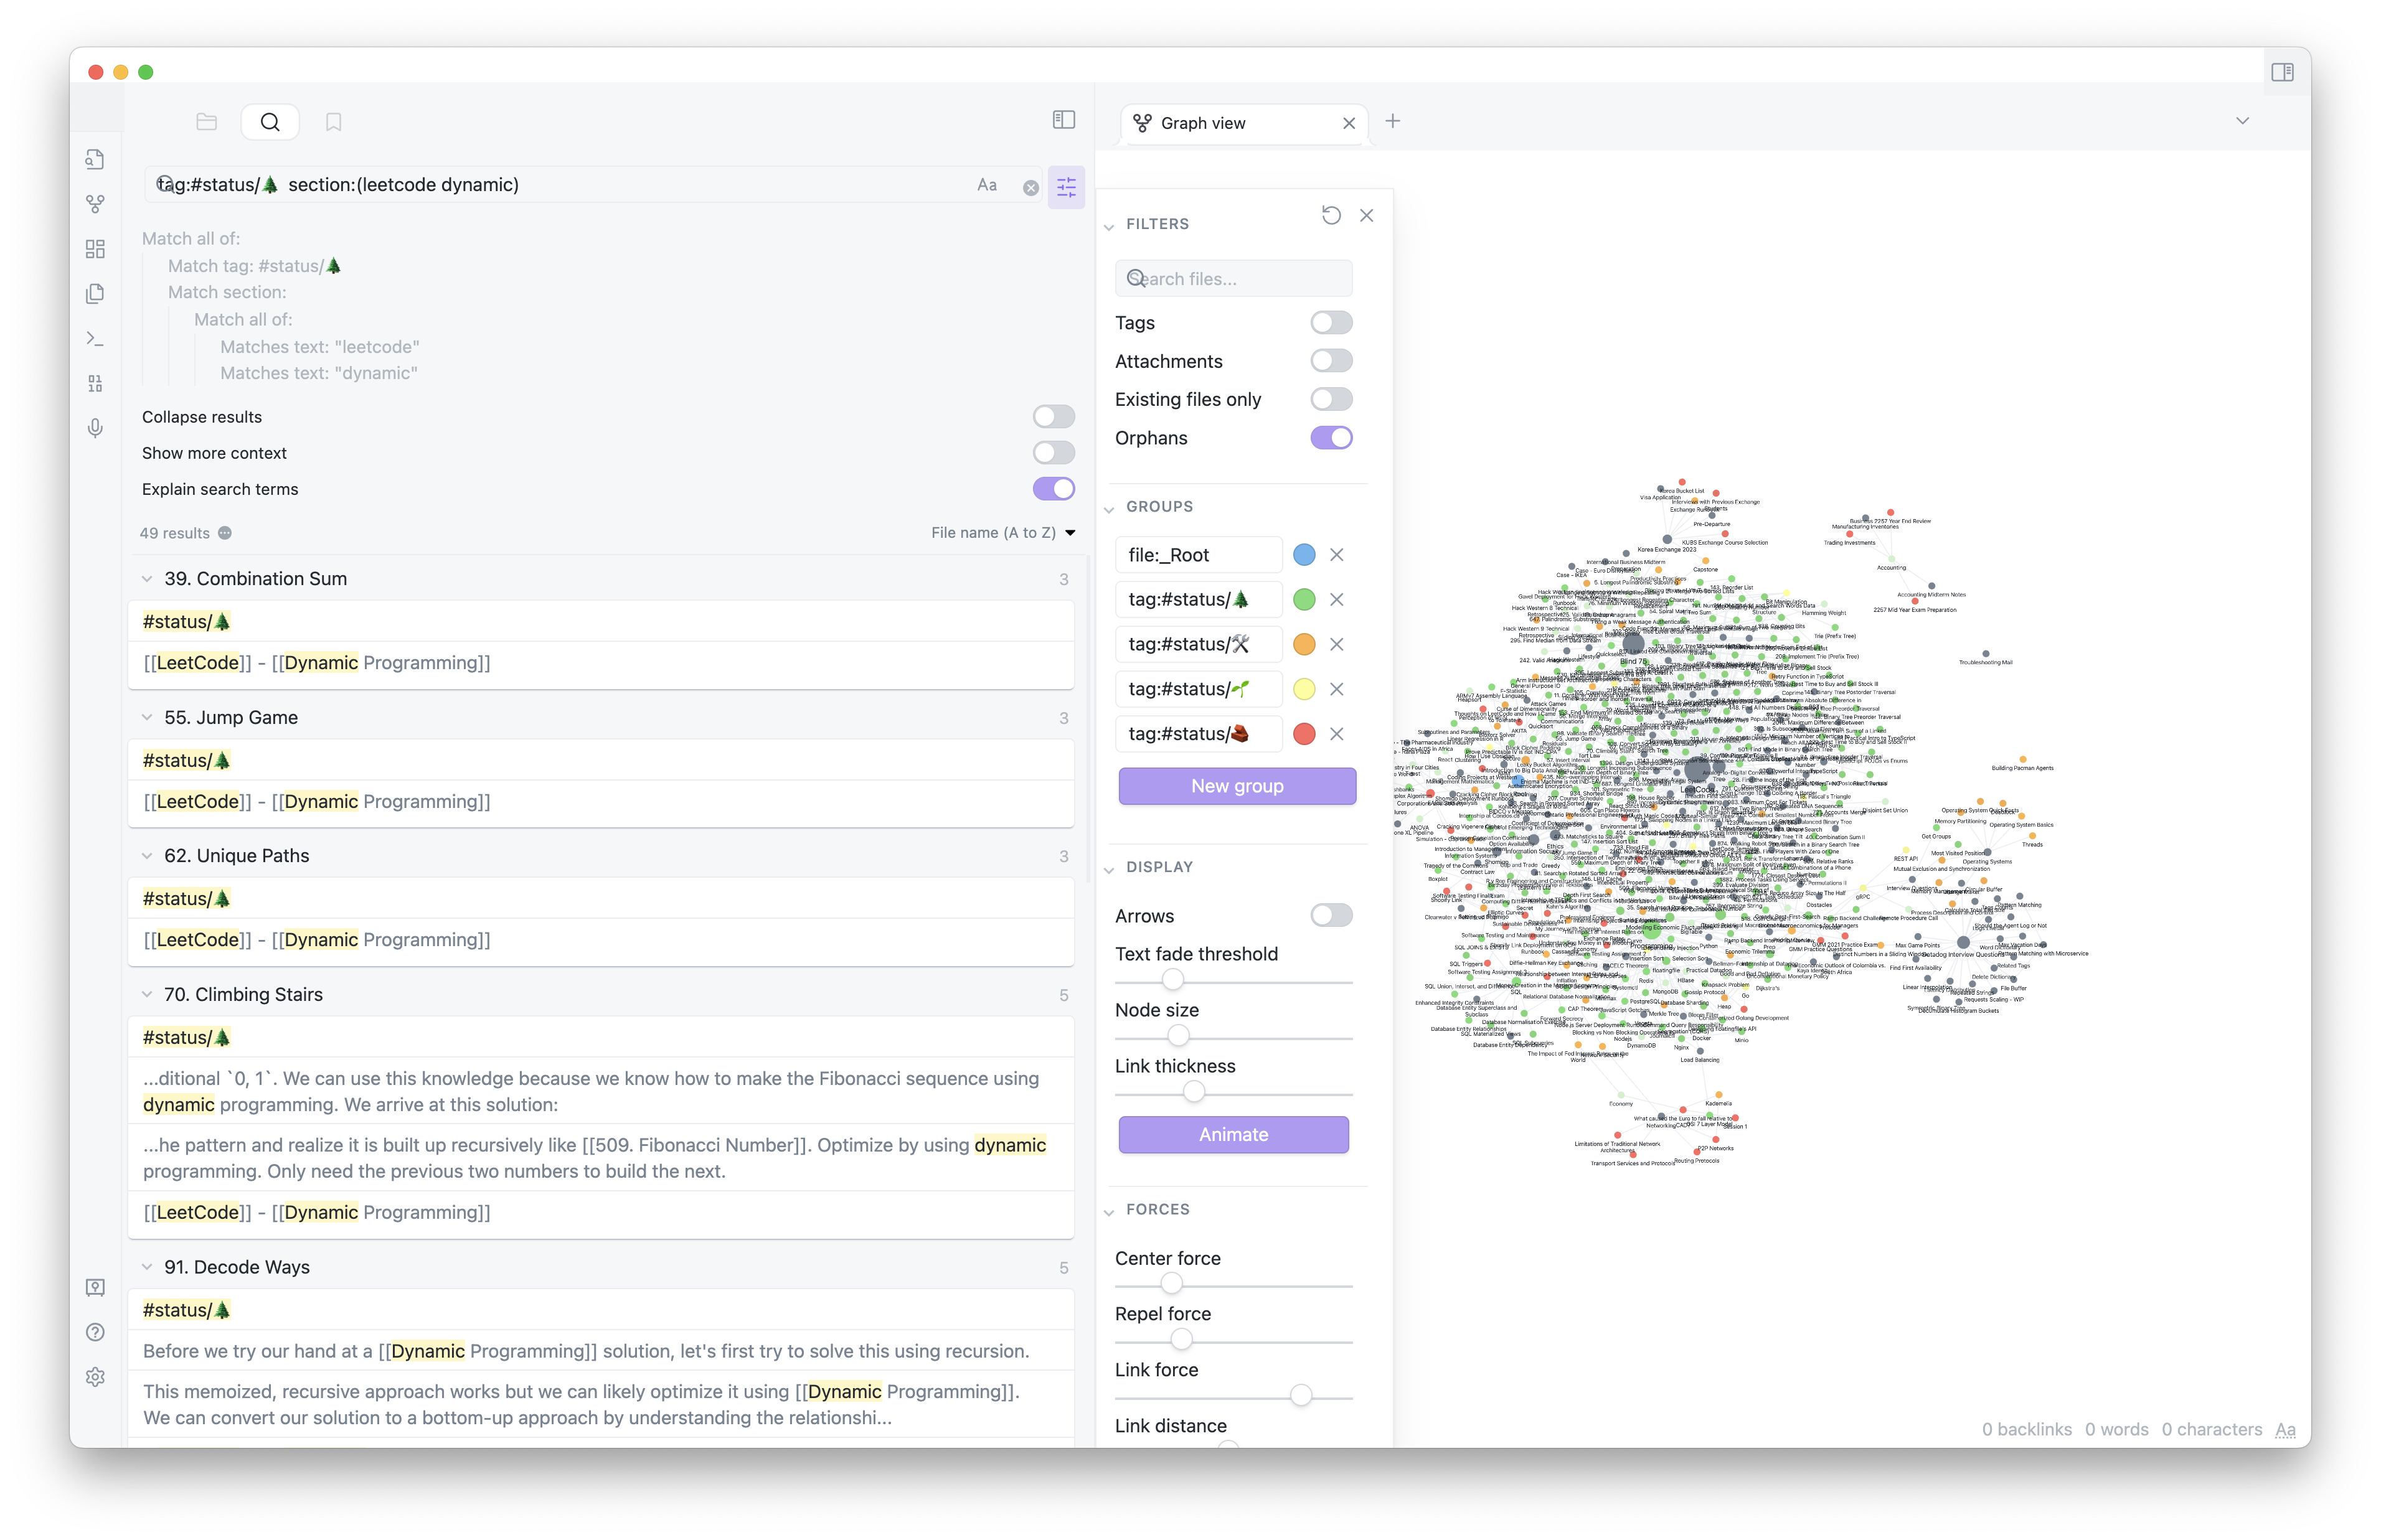Screen dimensions: 2381x1540
Task: Turn on Arrows display option
Action: pyautogui.click(x=1331, y=915)
